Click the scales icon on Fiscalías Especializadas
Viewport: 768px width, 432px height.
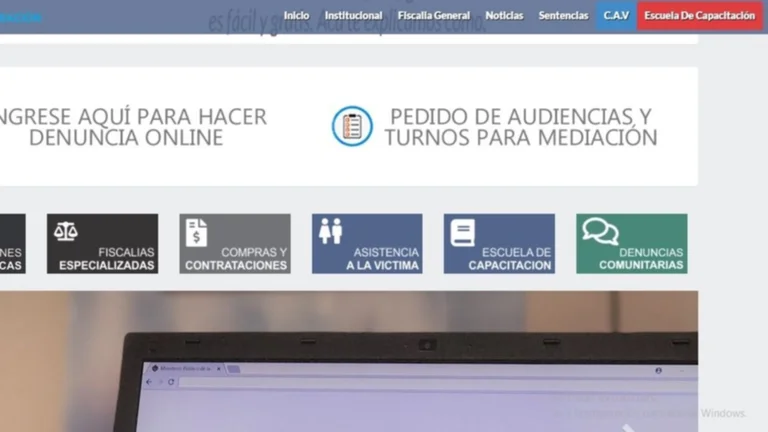click(66, 231)
